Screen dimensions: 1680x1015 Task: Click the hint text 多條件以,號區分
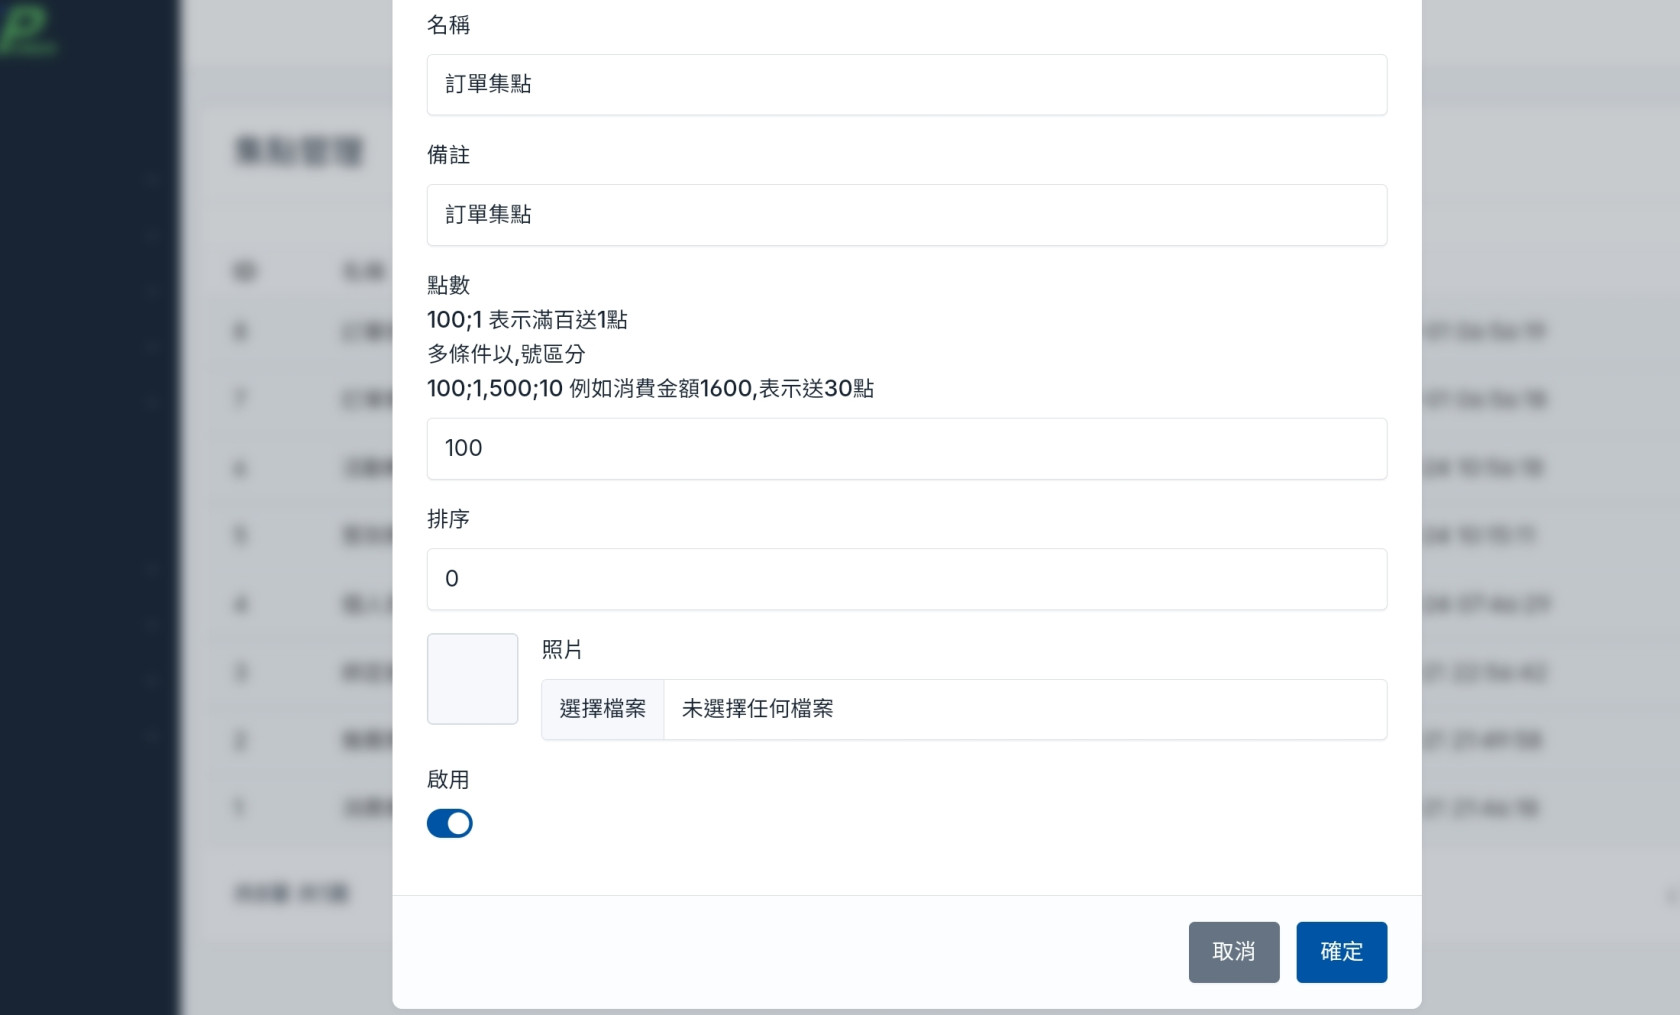(x=506, y=354)
